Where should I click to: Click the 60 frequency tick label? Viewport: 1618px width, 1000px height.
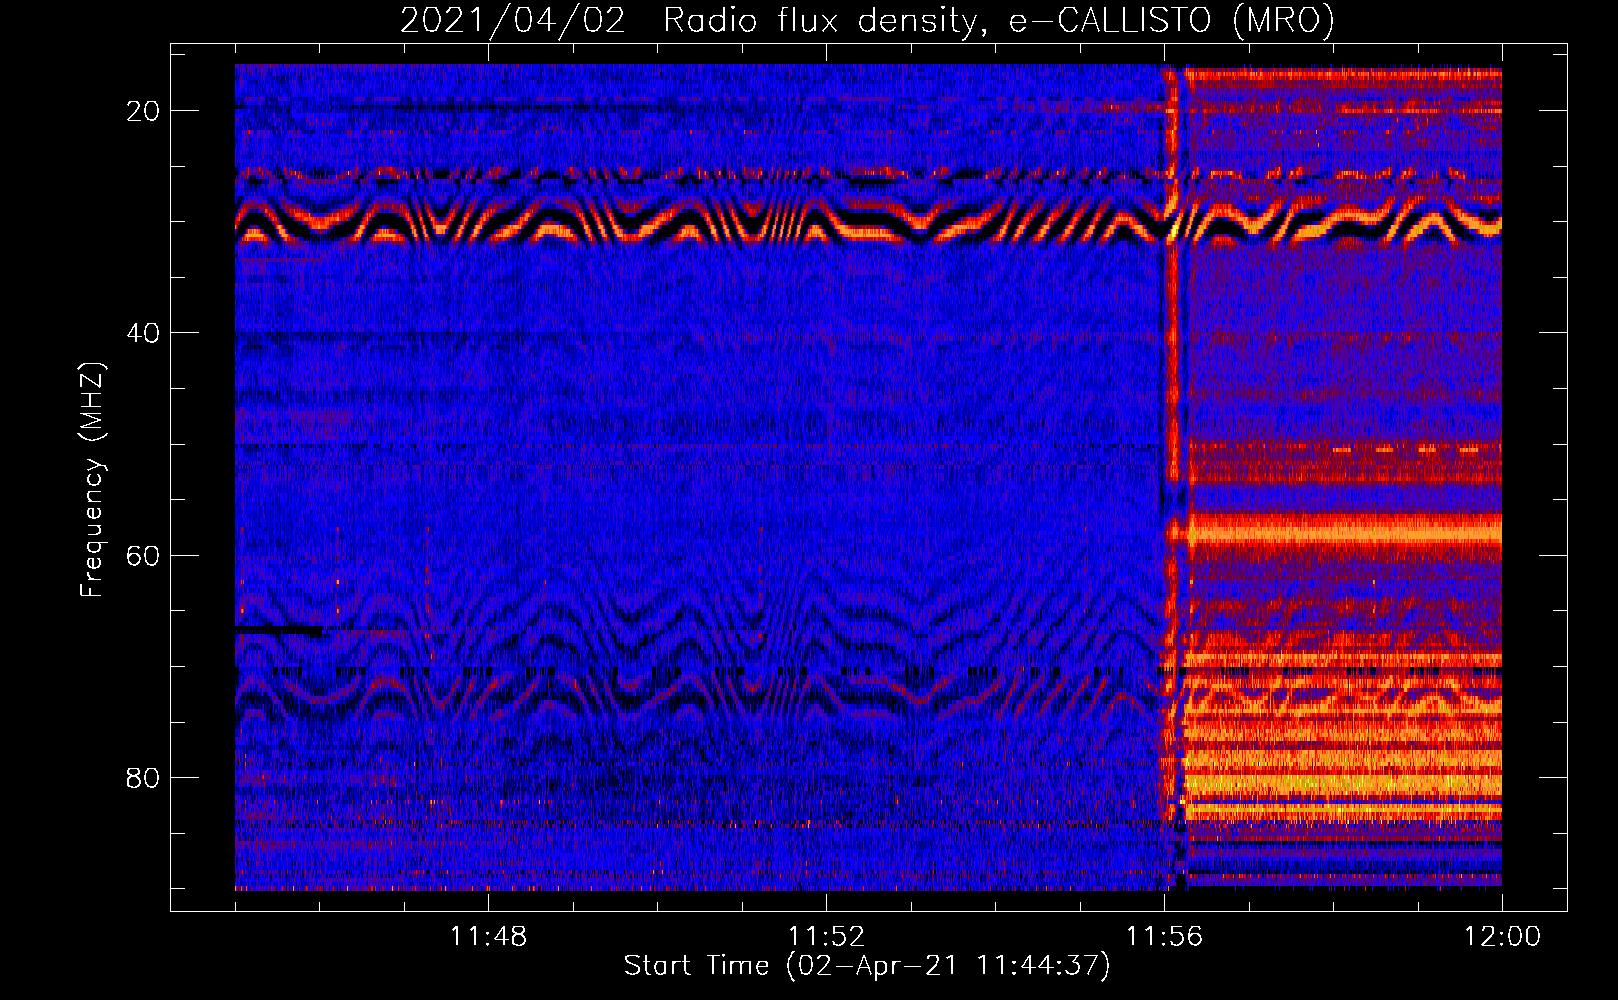(143, 555)
